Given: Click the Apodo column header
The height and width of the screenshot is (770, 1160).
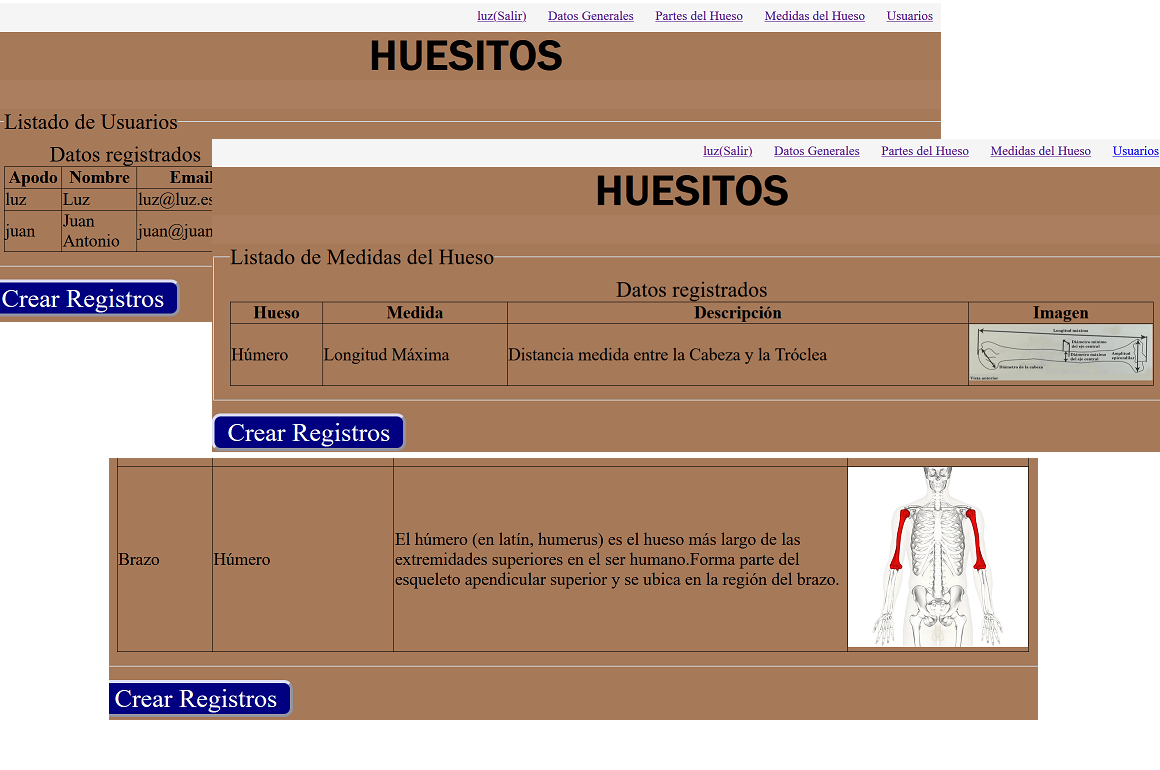Looking at the screenshot, I should click(32, 177).
